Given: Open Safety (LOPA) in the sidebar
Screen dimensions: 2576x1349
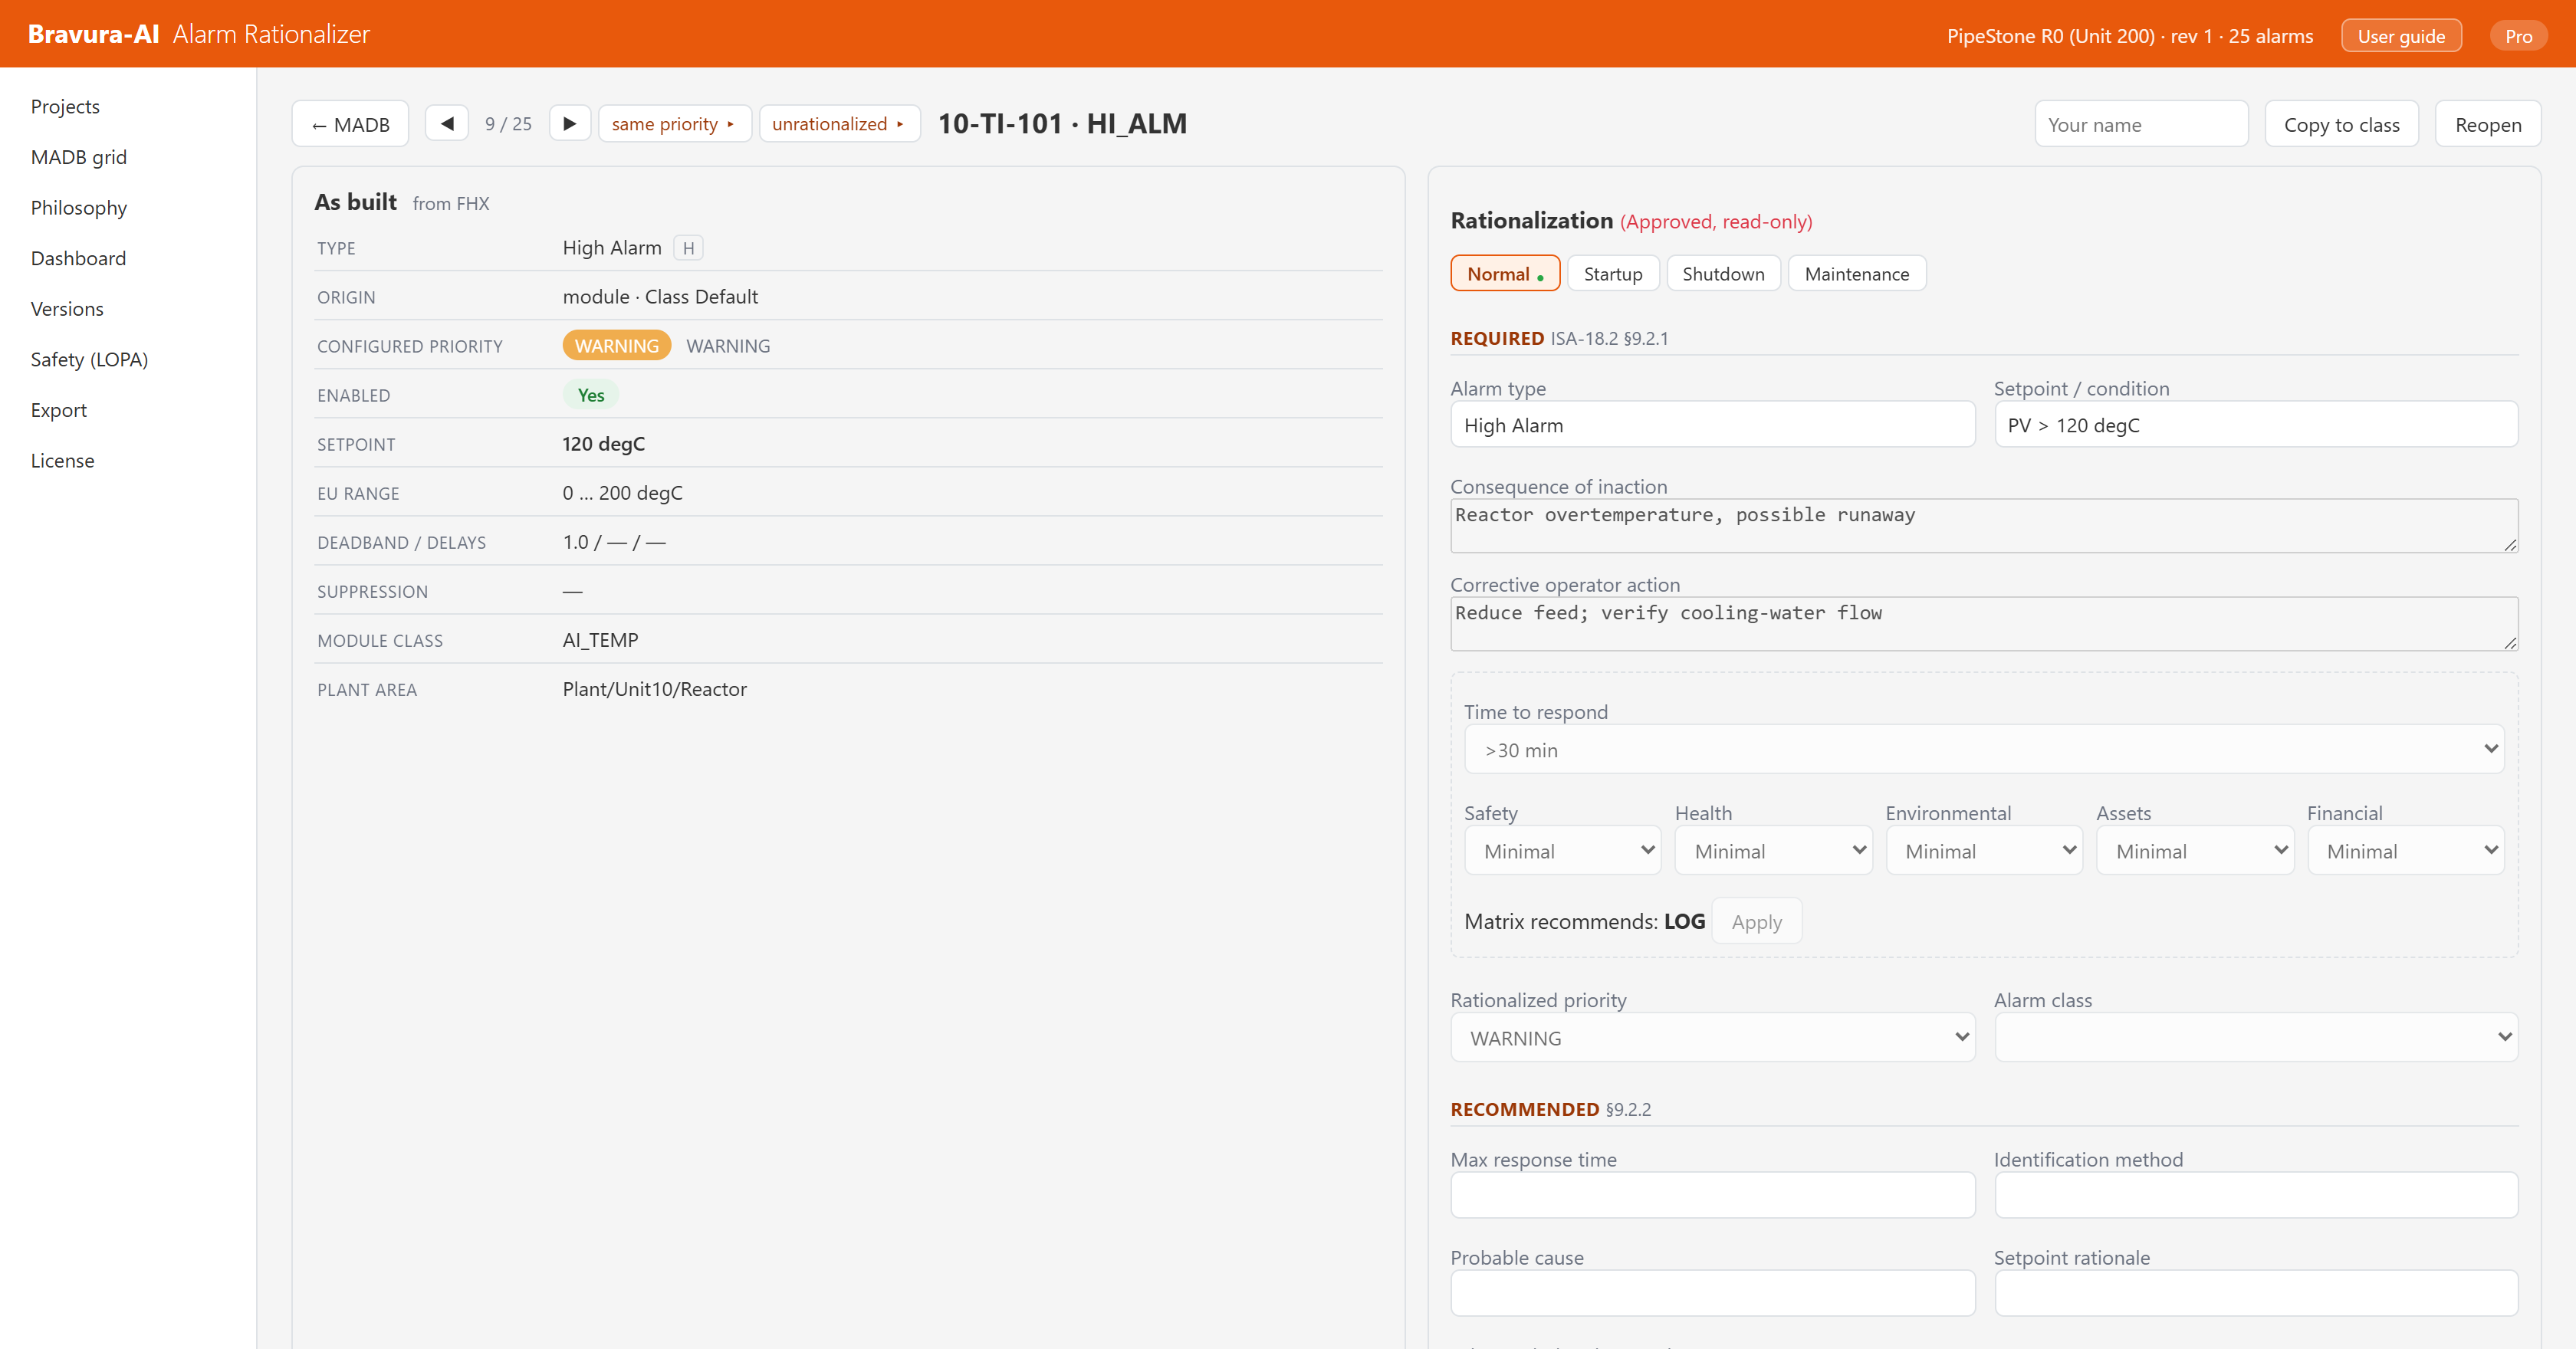Looking at the screenshot, I should pos(89,359).
